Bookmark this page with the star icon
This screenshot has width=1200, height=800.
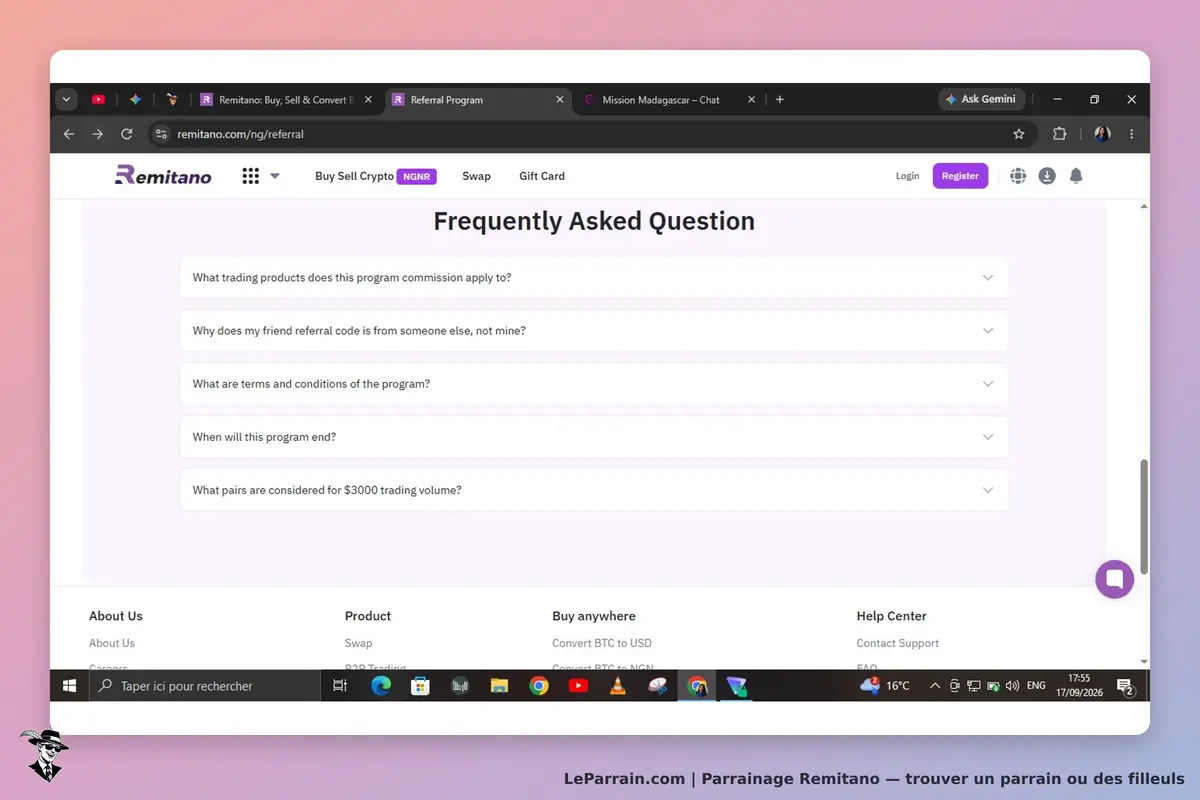pos(1019,134)
